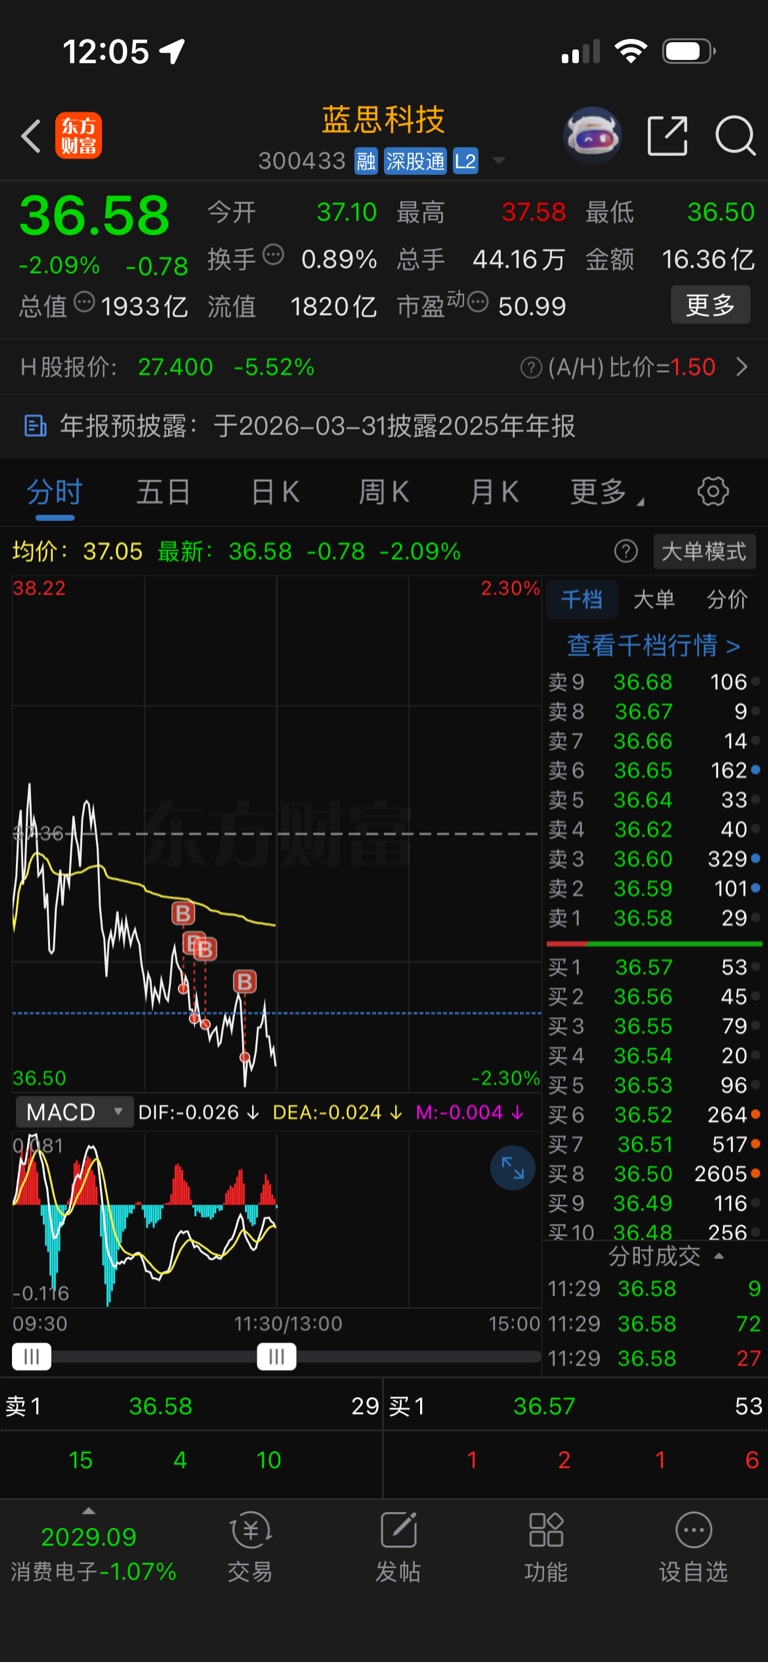Tap bottom 卖1 36.58 quote bar
This screenshot has width=768, height=1663.
tap(191, 1406)
